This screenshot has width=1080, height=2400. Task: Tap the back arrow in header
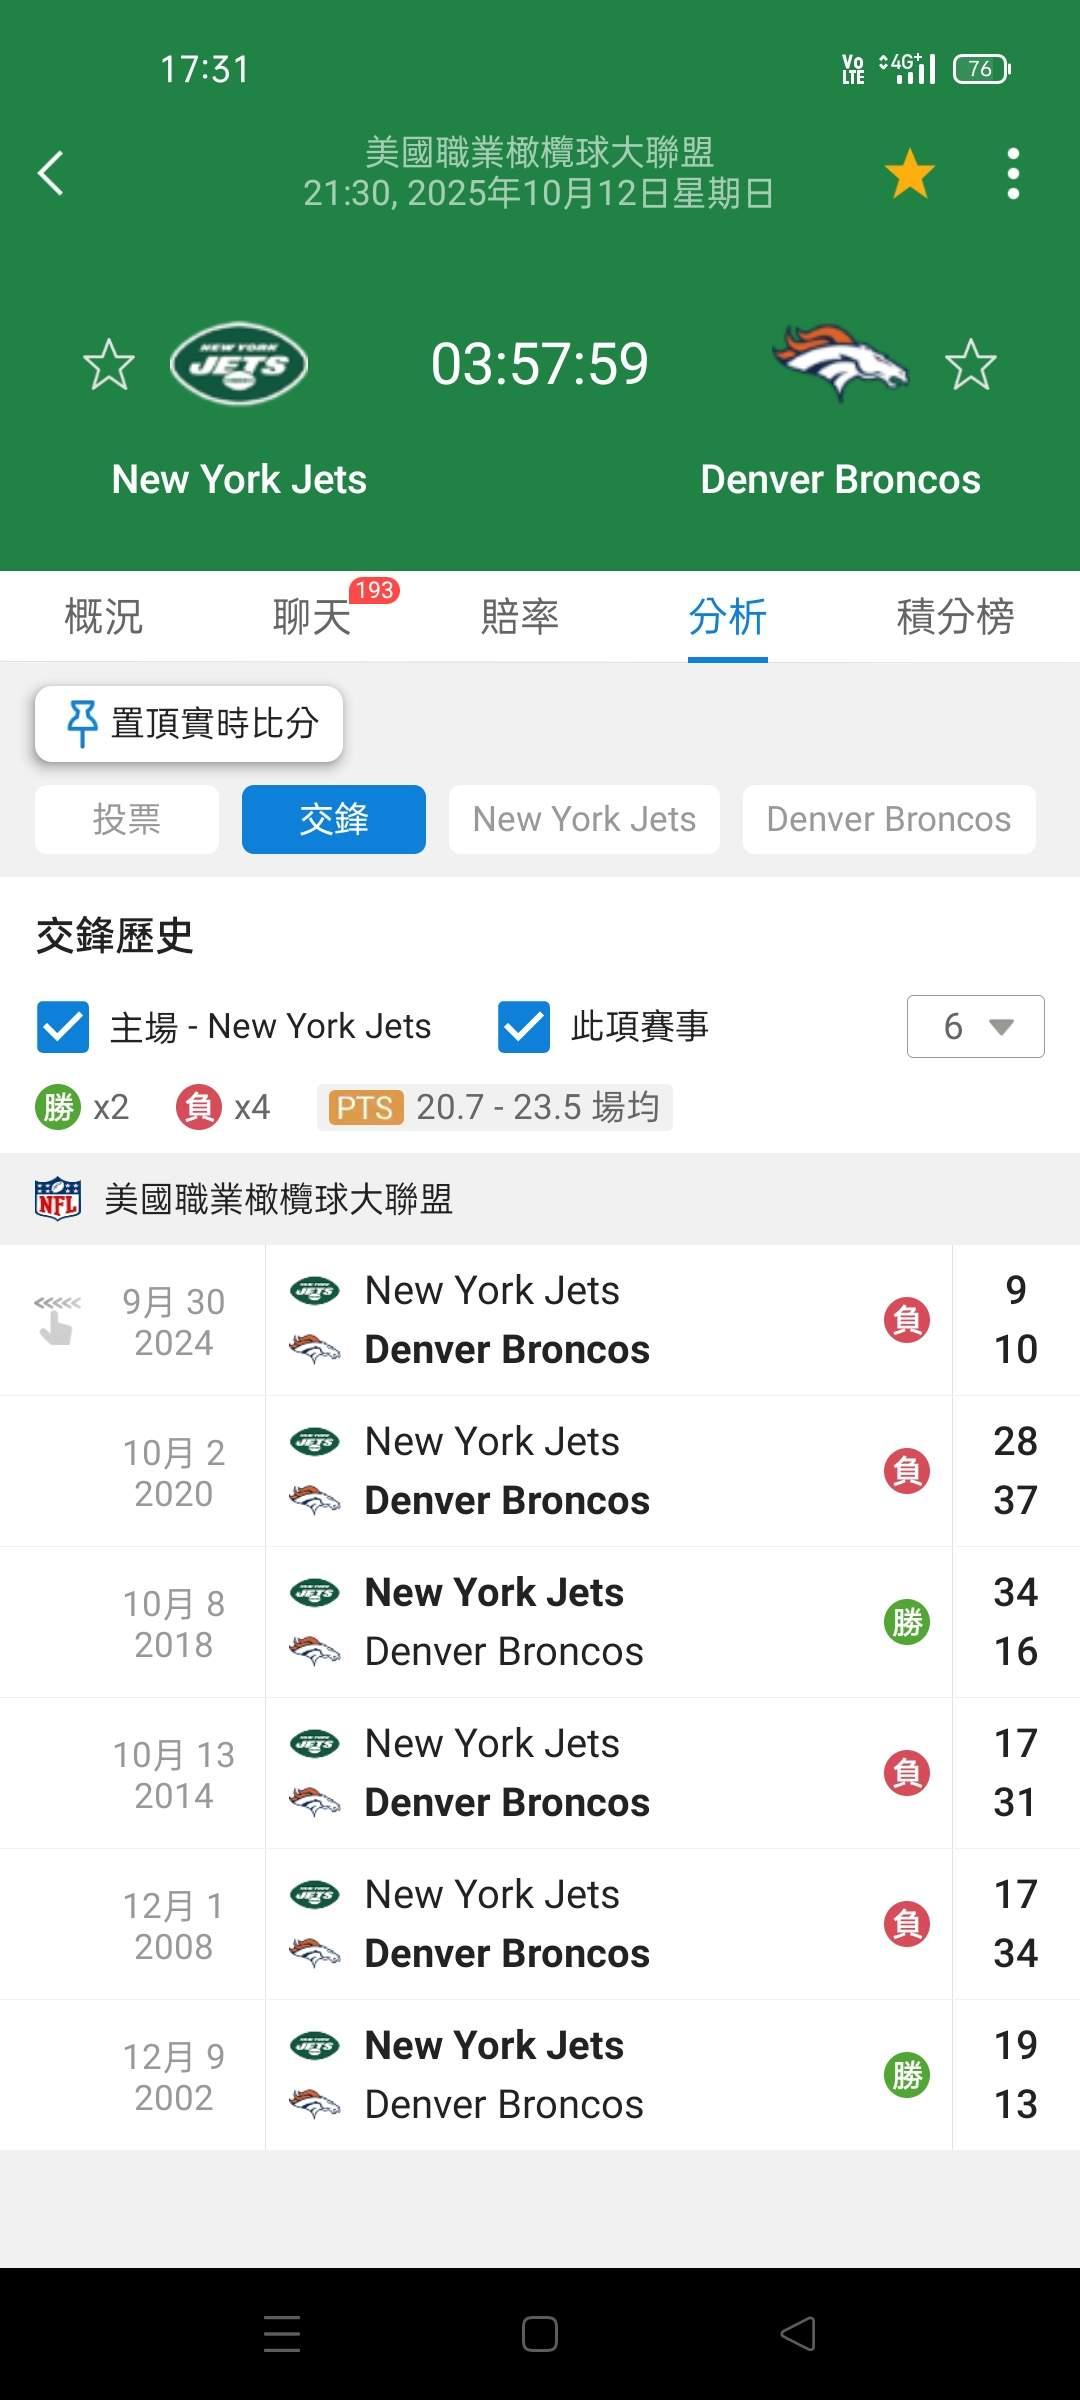52,173
